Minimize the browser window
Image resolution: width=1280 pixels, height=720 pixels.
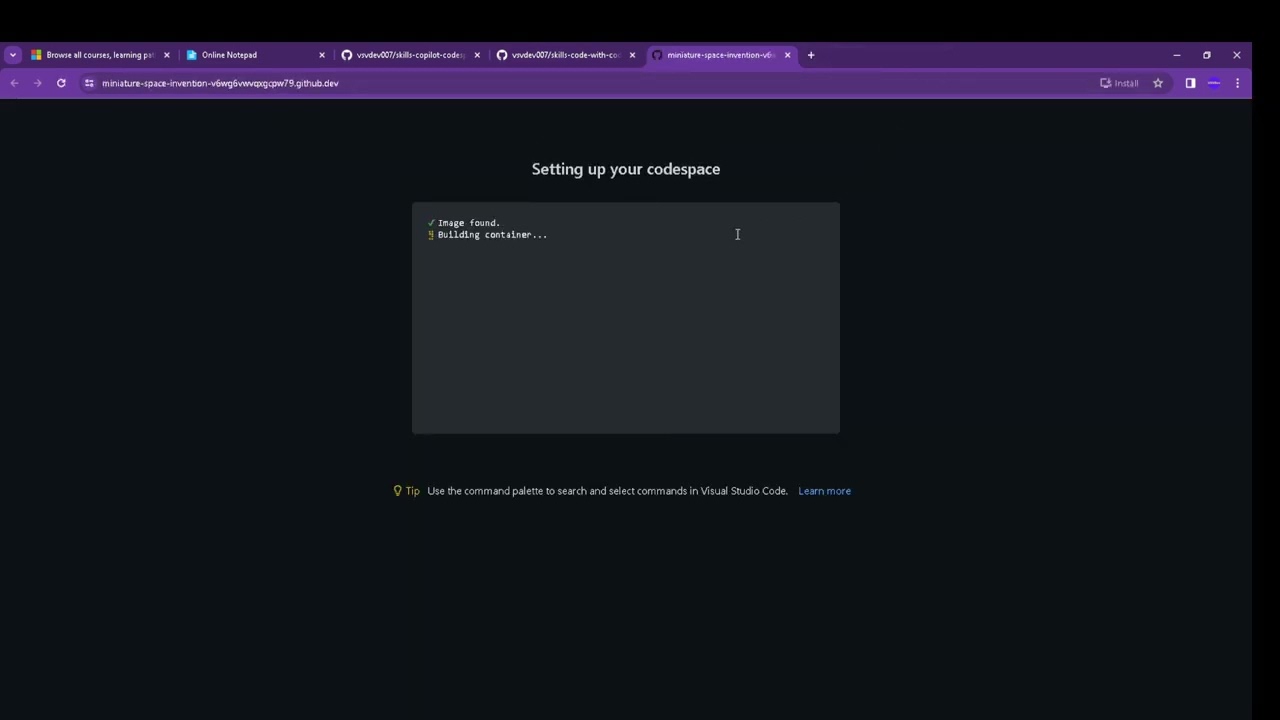click(1177, 55)
